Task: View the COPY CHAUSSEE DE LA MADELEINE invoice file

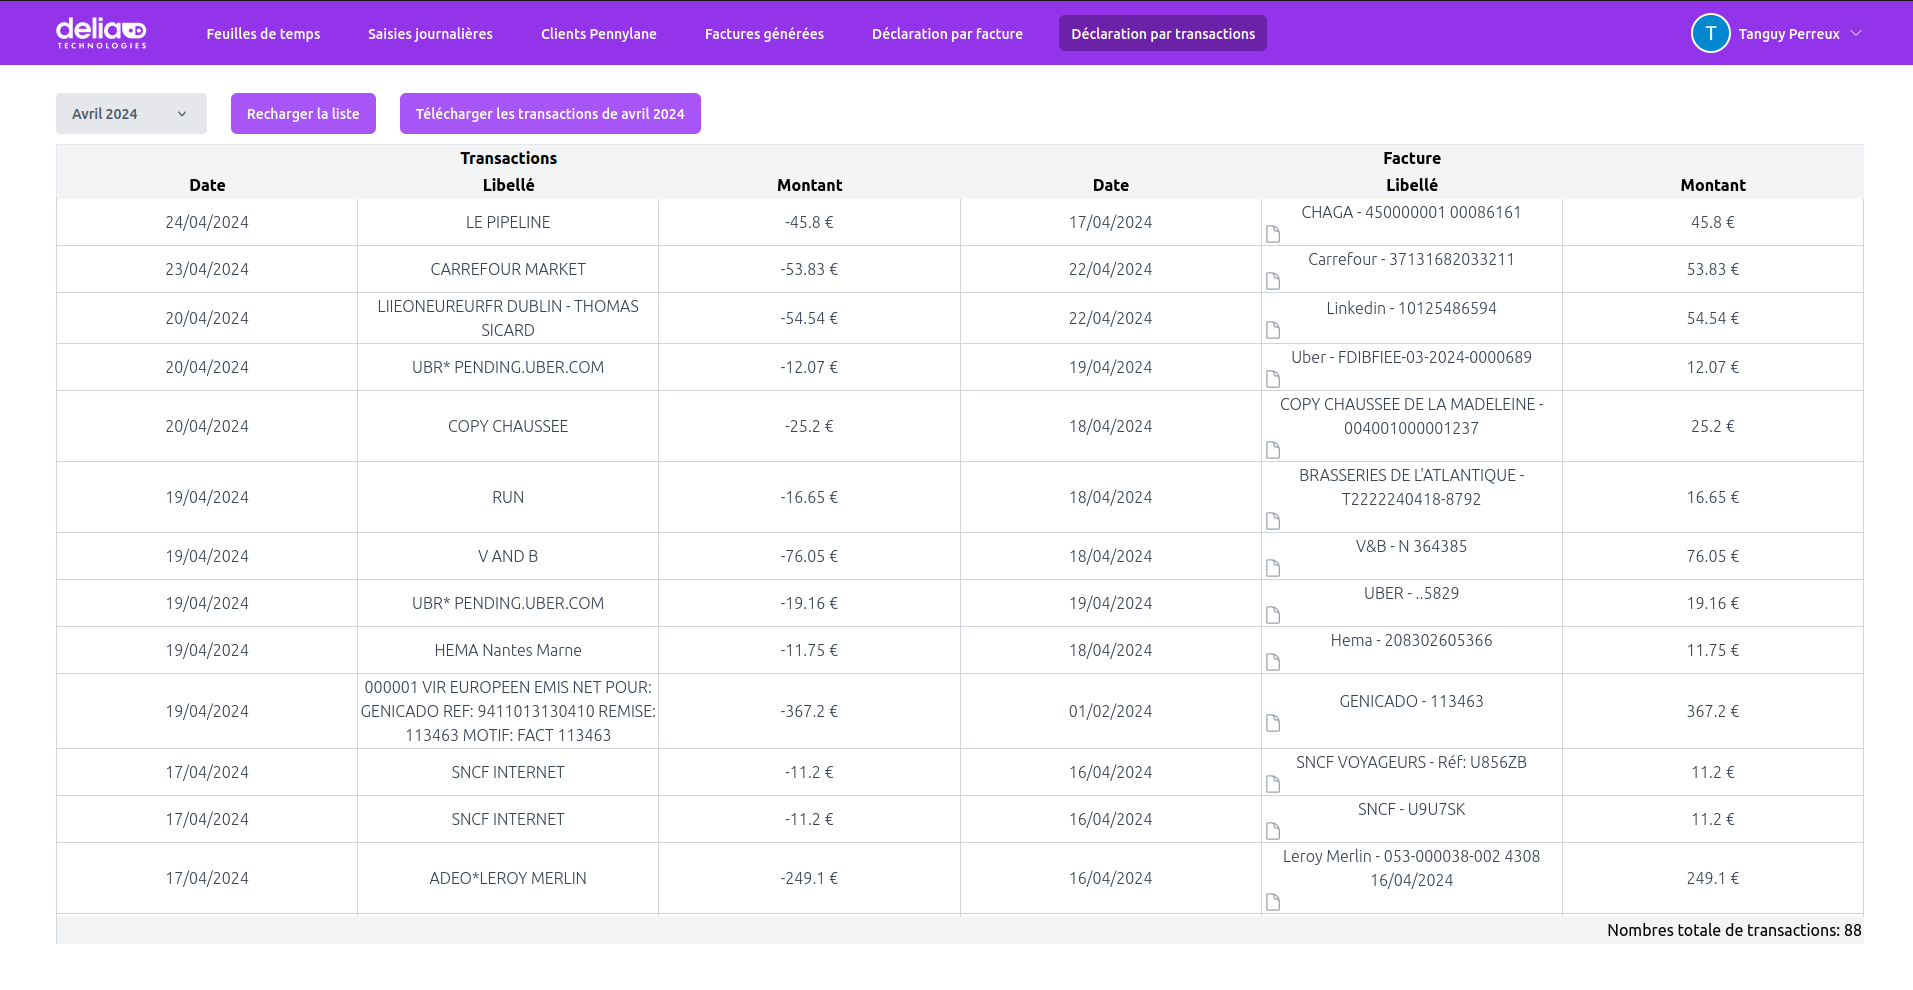Action: [1273, 450]
